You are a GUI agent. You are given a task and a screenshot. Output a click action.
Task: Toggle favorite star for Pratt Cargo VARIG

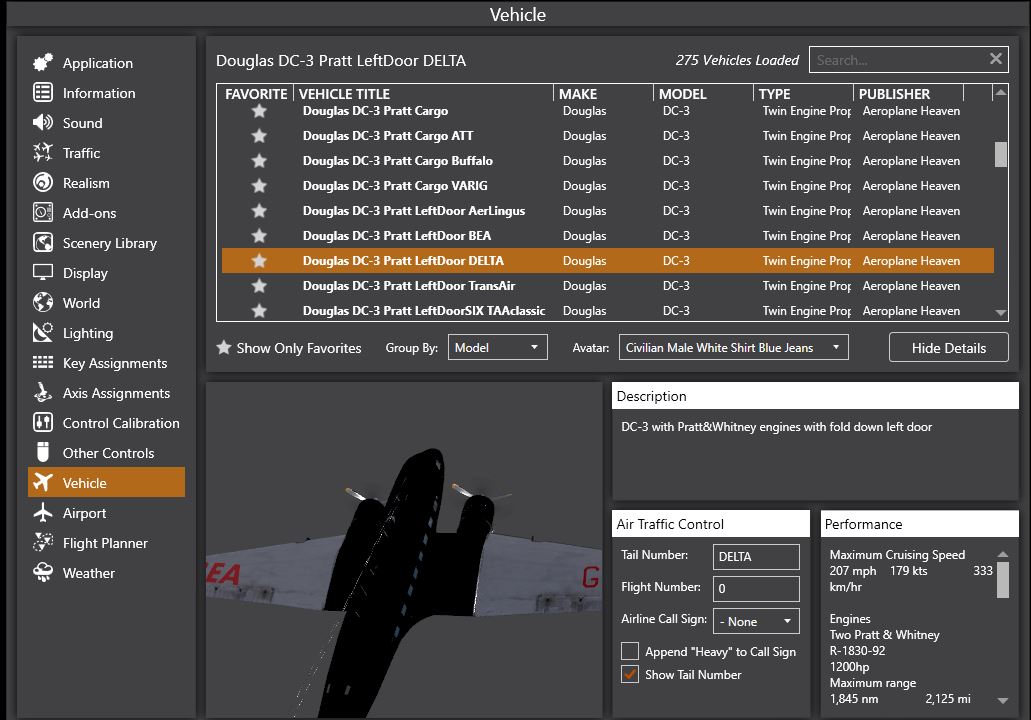(x=259, y=185)
